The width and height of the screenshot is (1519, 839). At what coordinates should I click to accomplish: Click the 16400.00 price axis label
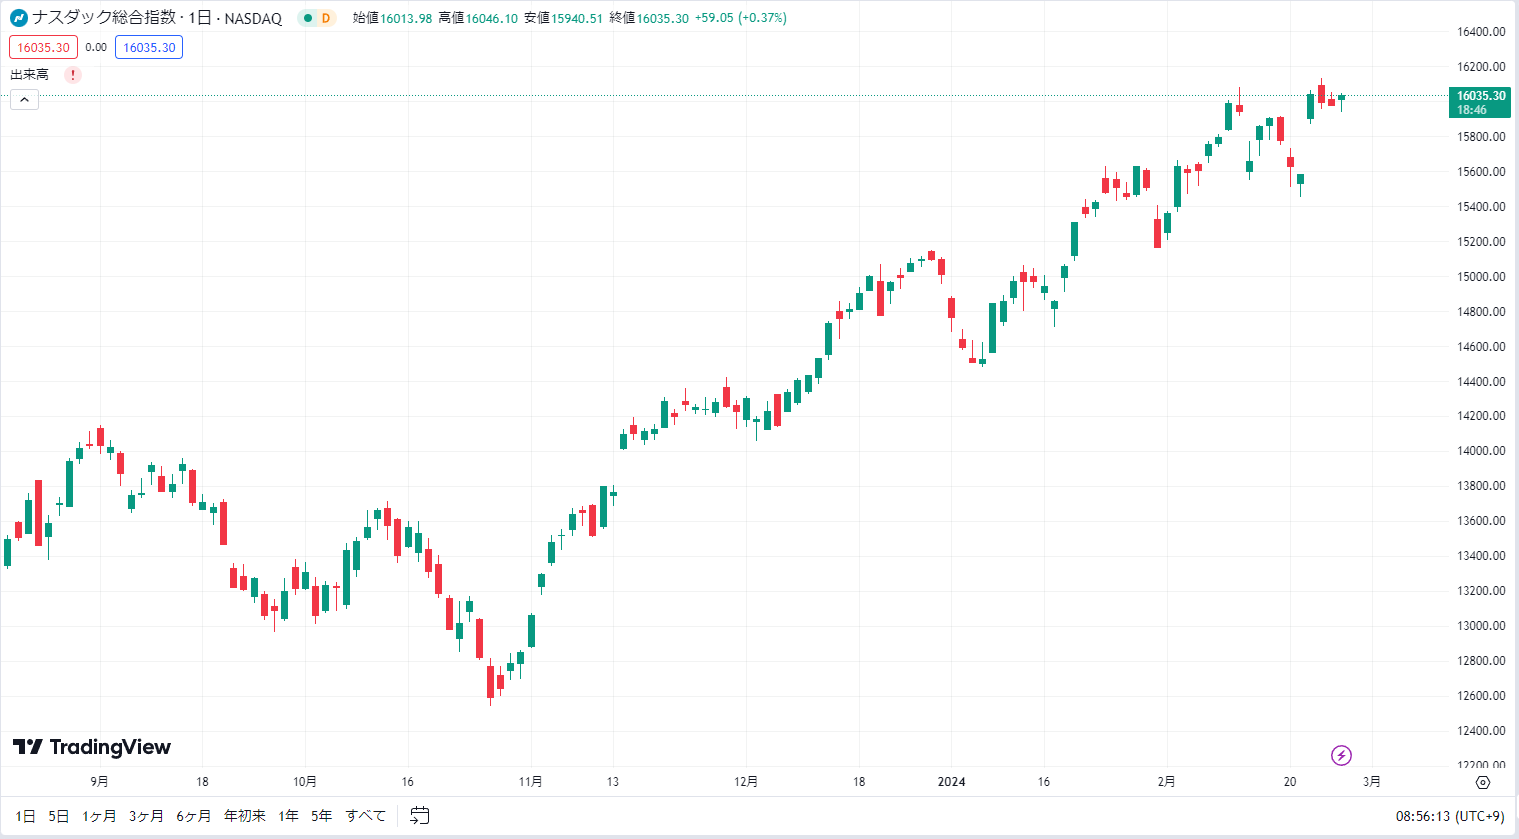click(1481, 32)
